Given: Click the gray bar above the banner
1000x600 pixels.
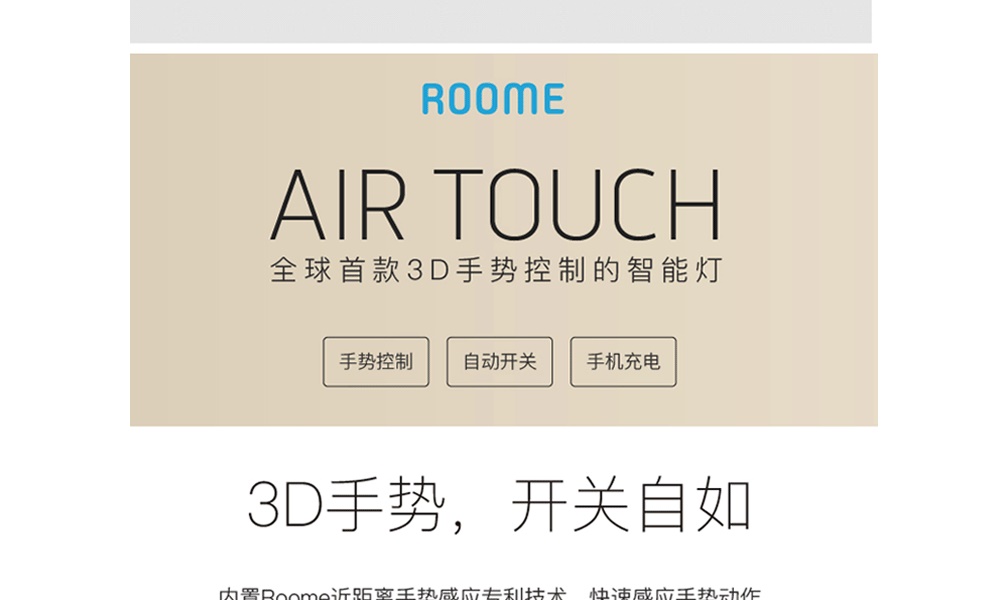Looking at the screenshot, I should (x=501, y=21).
